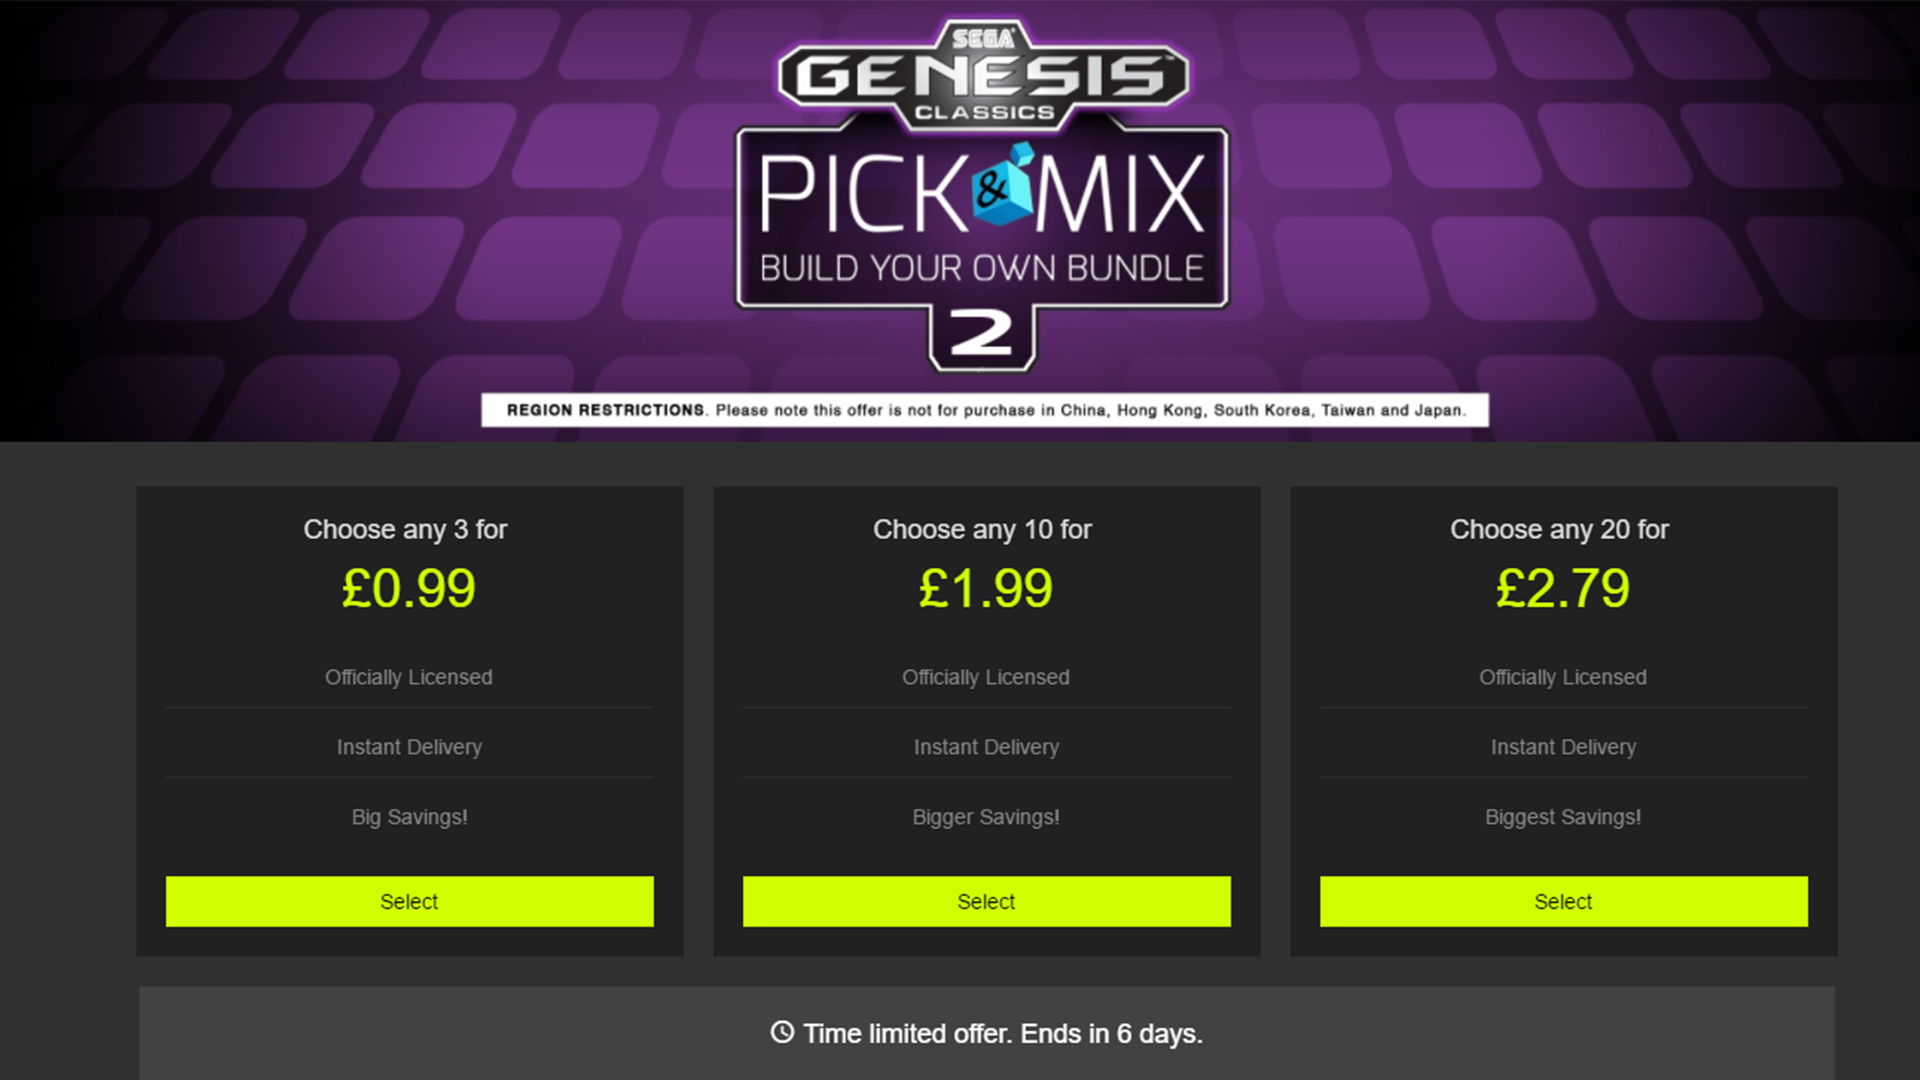Click the Choose any 10 for heading
Image resolution: width=1920 pixels, height=1080 pixels.
(982, 529)
